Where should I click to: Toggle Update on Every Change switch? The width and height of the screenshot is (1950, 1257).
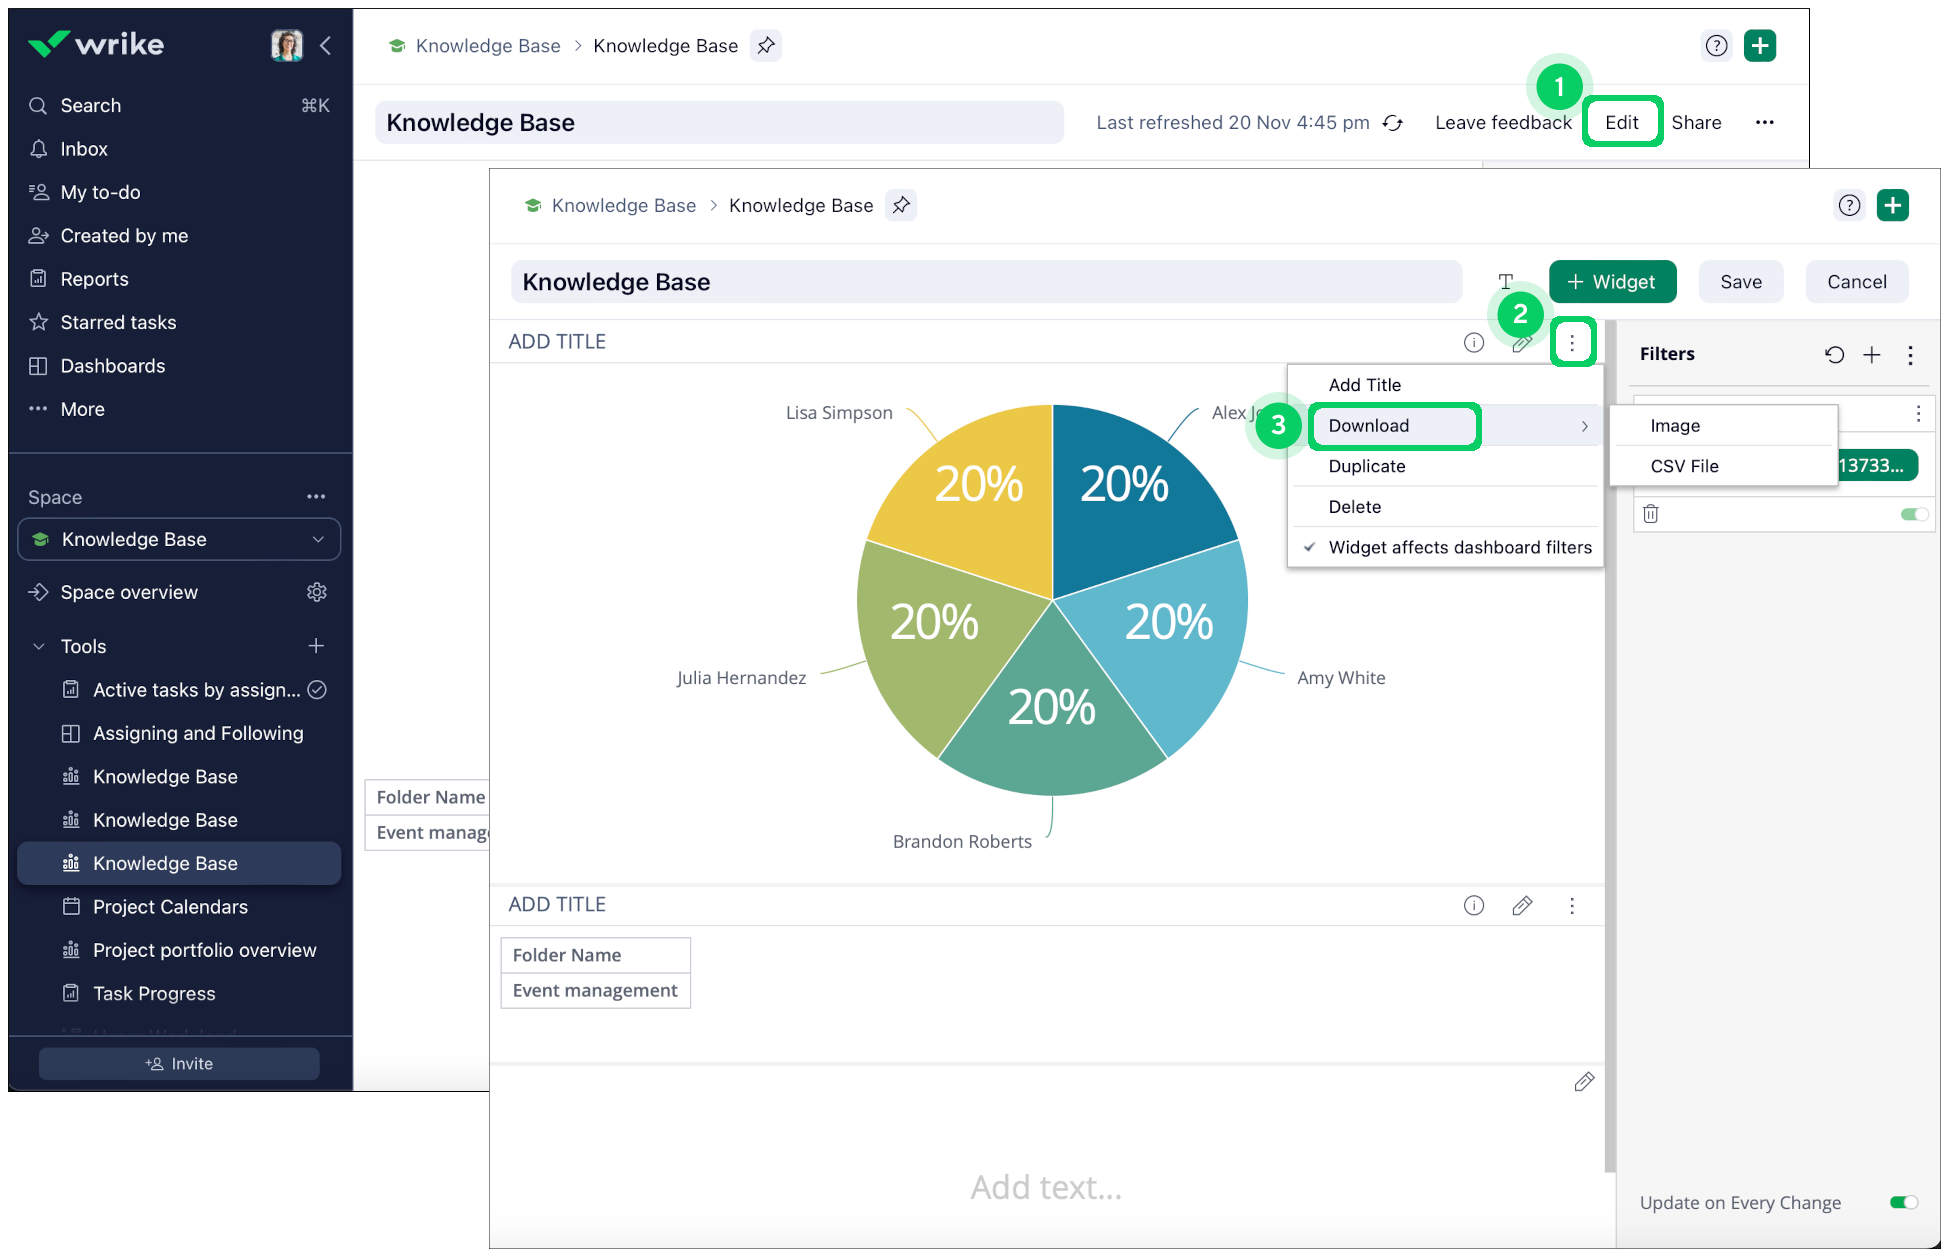(1903, 1202)
